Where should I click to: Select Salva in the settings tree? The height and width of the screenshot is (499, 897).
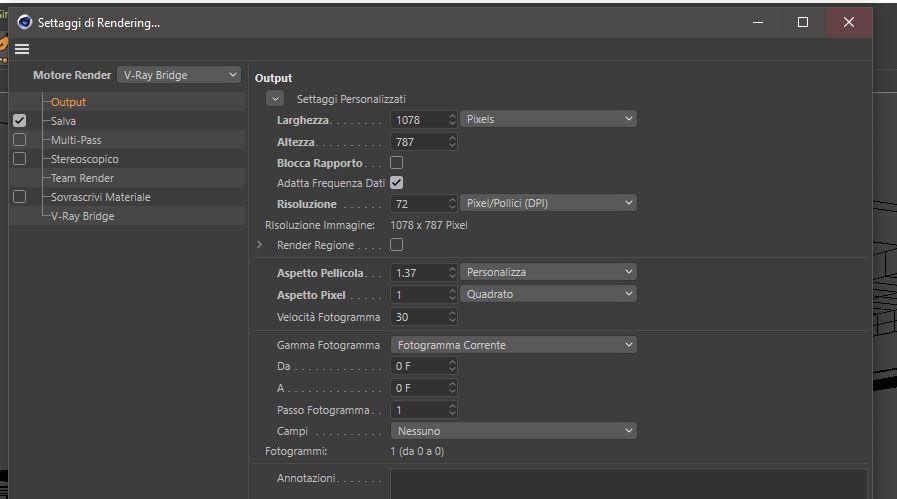(63, 121)
